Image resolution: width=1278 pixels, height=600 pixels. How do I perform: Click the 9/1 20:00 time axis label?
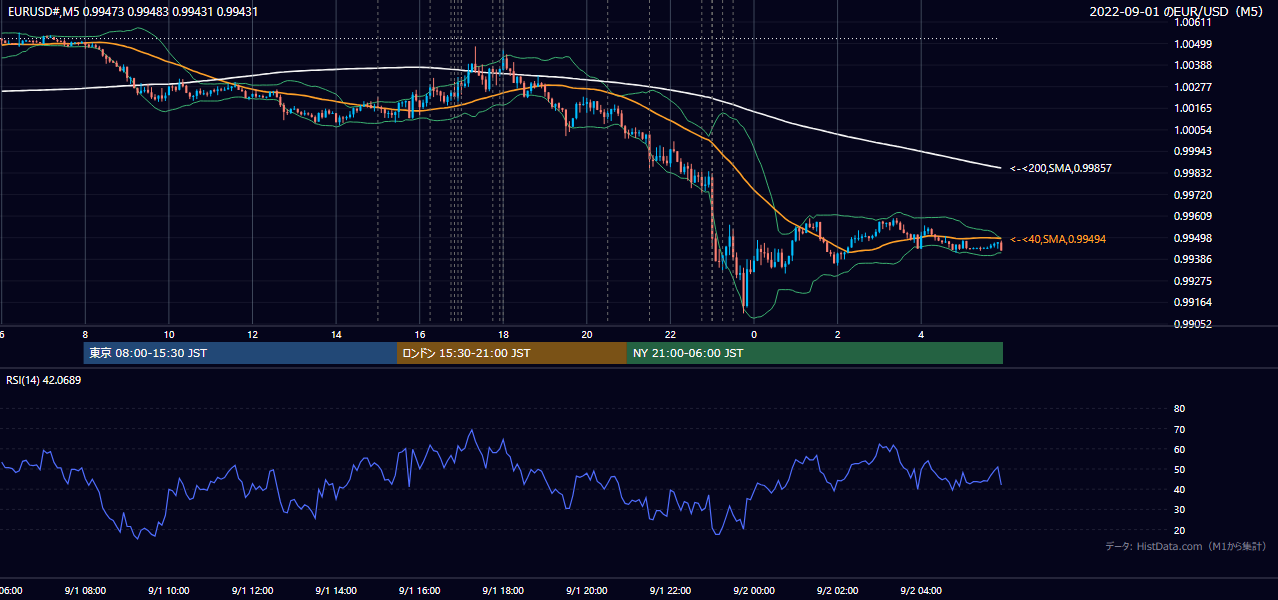coord(587,591)
